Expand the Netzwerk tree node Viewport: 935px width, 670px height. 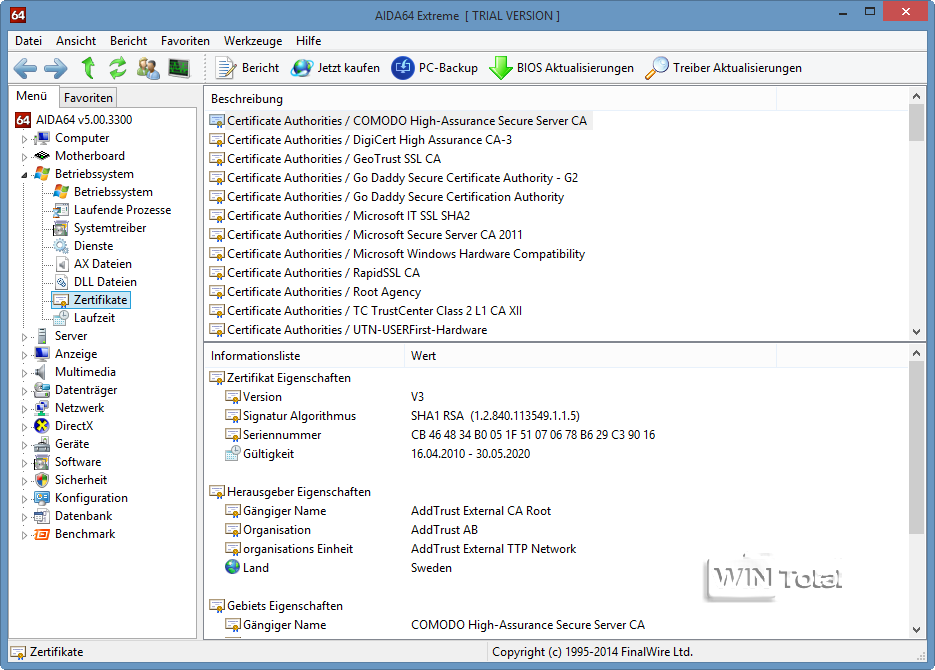(24, 409)
